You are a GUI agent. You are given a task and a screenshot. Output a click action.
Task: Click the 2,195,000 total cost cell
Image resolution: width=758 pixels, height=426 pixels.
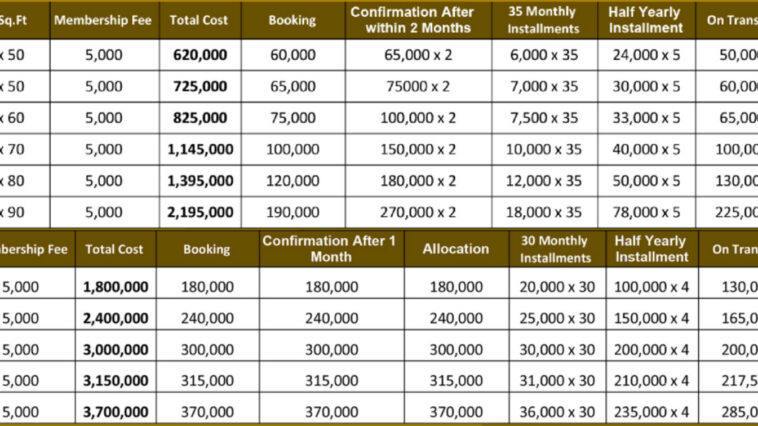[201, 212]
